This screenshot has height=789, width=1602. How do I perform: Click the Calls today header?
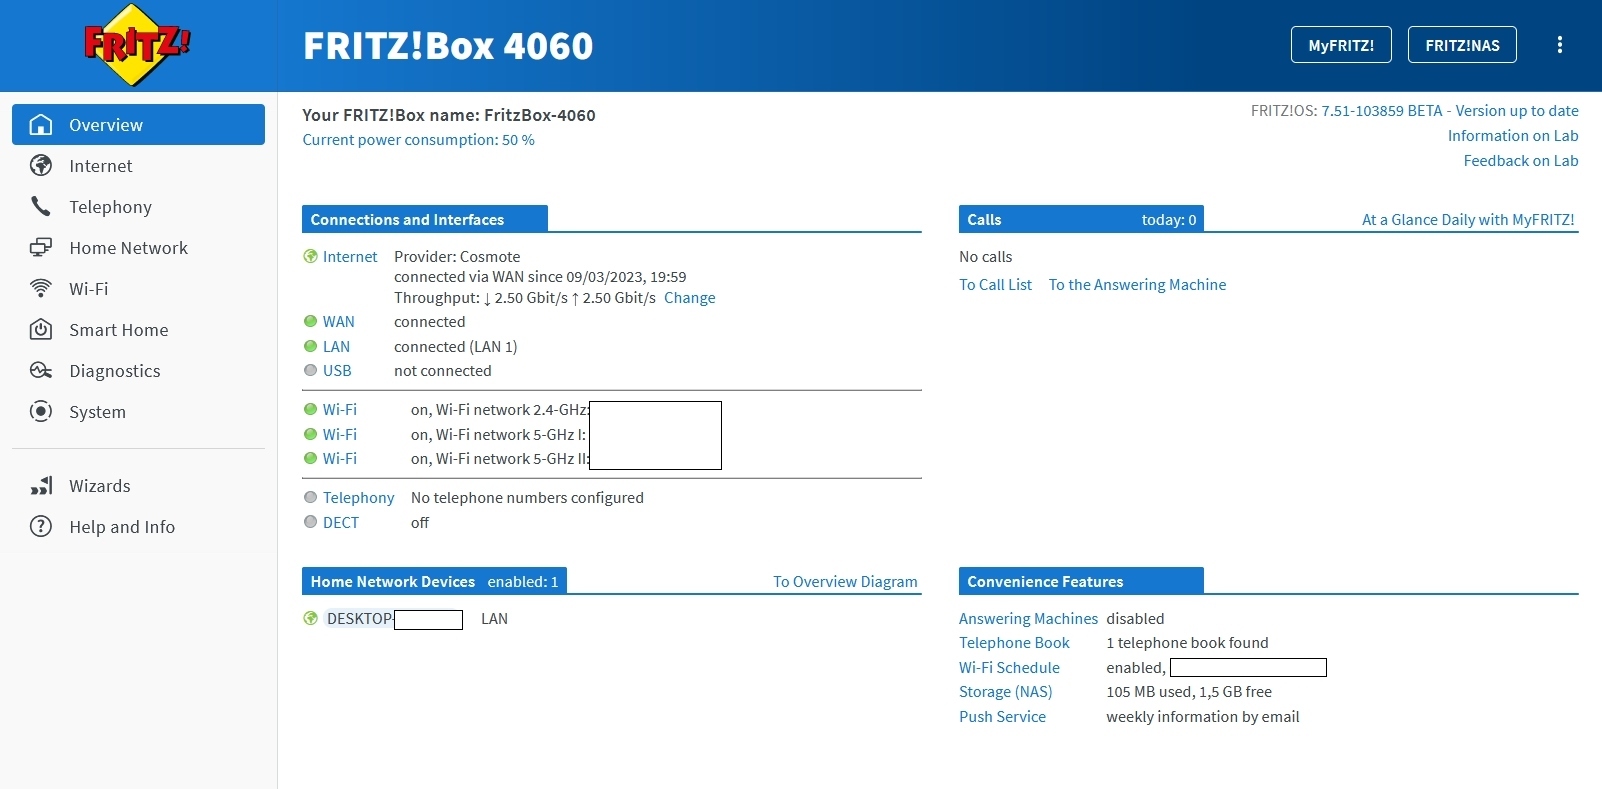1081,219
